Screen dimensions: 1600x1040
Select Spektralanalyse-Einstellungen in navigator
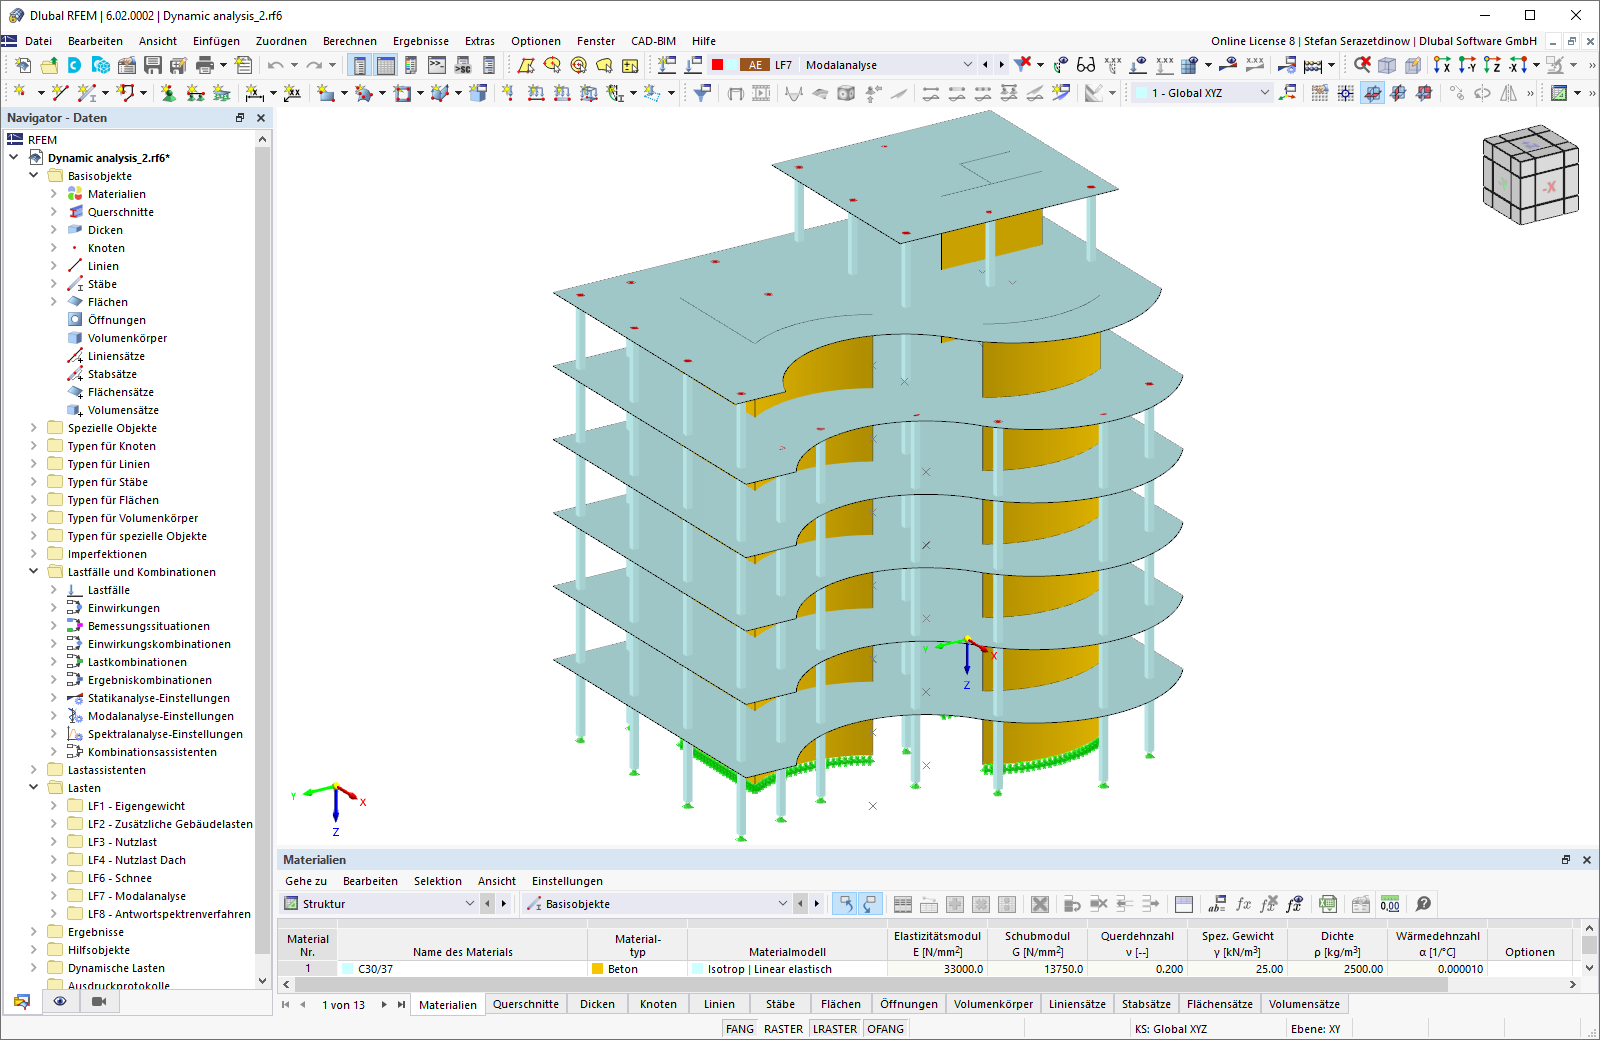(x=165, y=734)
